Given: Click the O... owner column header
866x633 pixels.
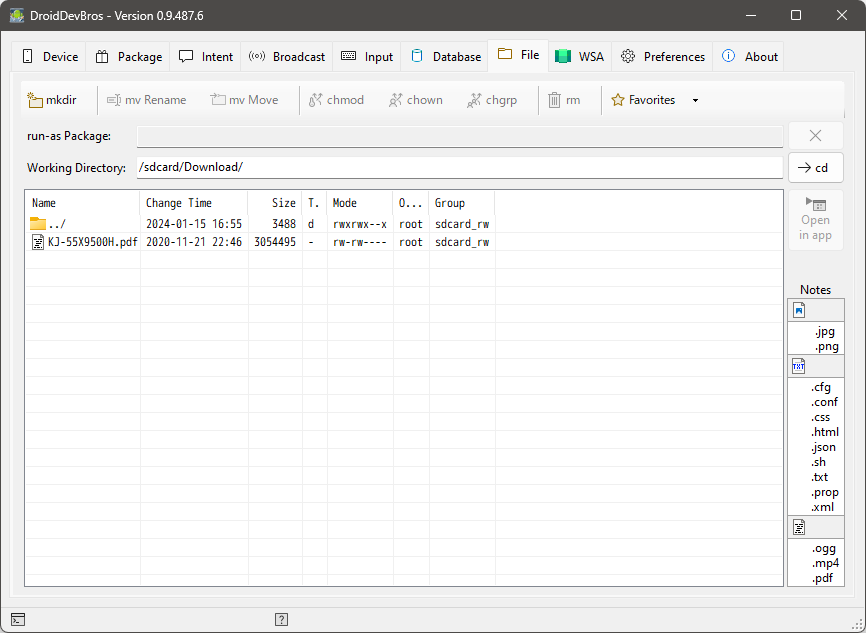Looking at the screenshot, I should pos(410,203).
